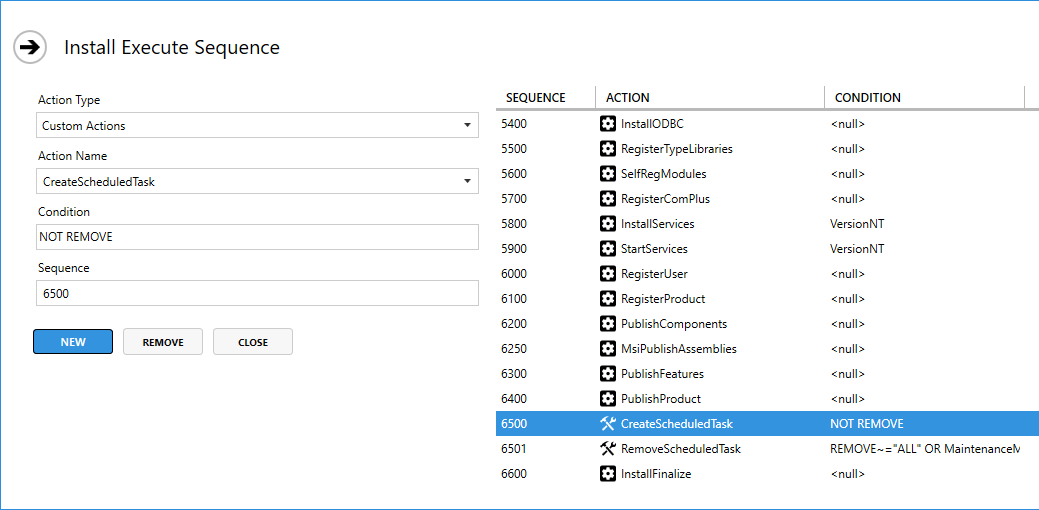This screenshot has width=1039, height=510.
Task: Click the CONDITION column header
Action: point(867,98)
